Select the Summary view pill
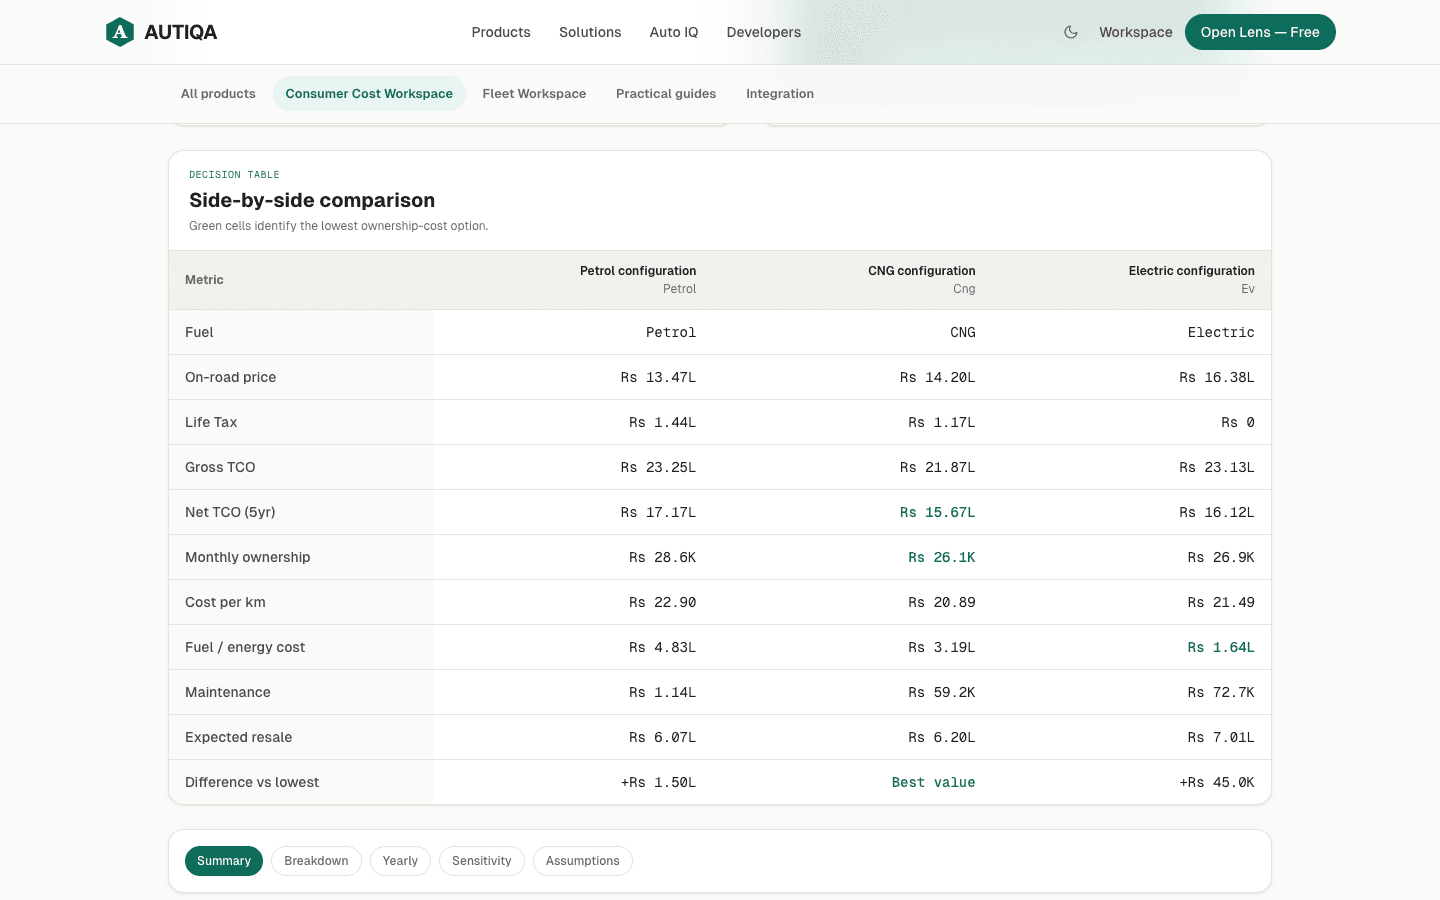The height and width of the screenshot is (900, 1440). coord(224,861)
